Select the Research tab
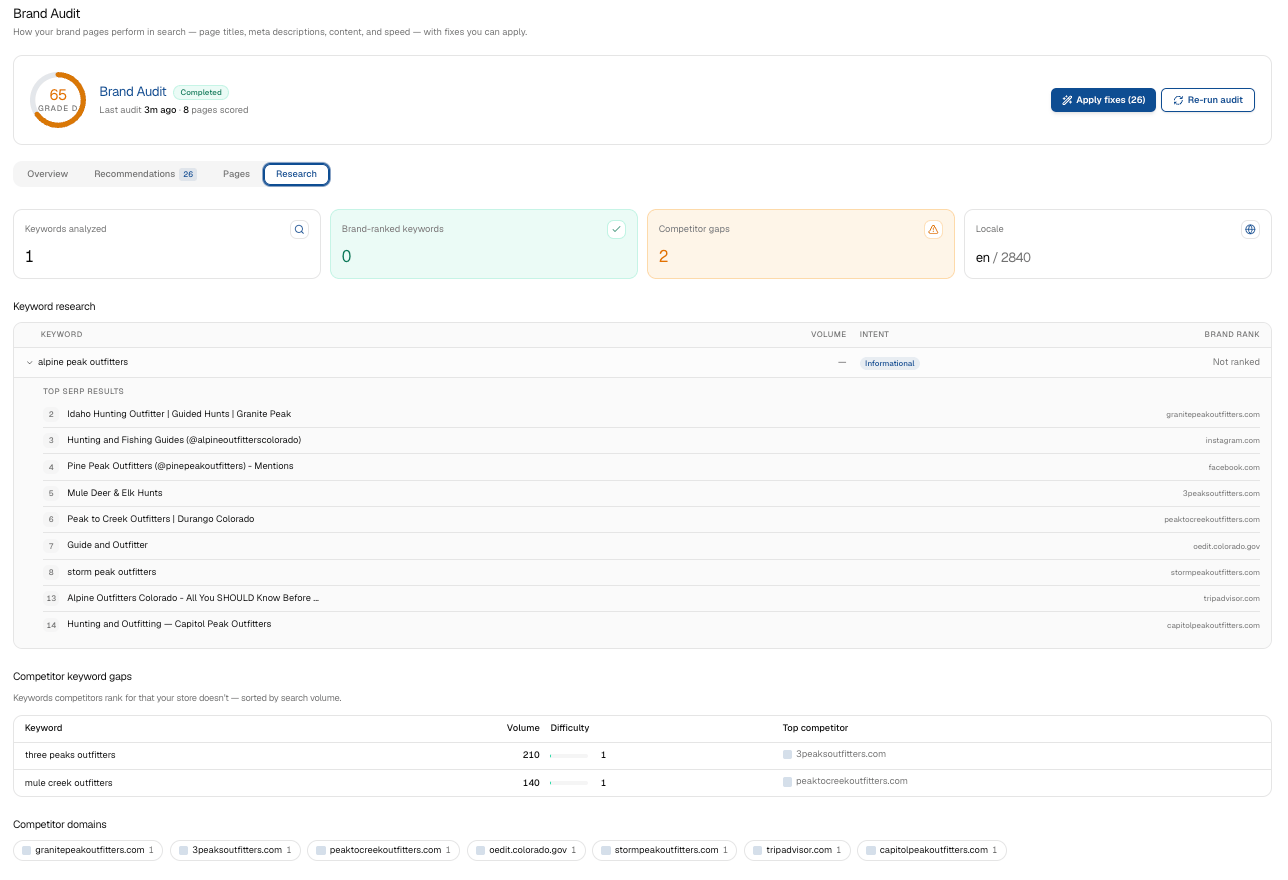The image size is (1288, 880). (296, 174)
